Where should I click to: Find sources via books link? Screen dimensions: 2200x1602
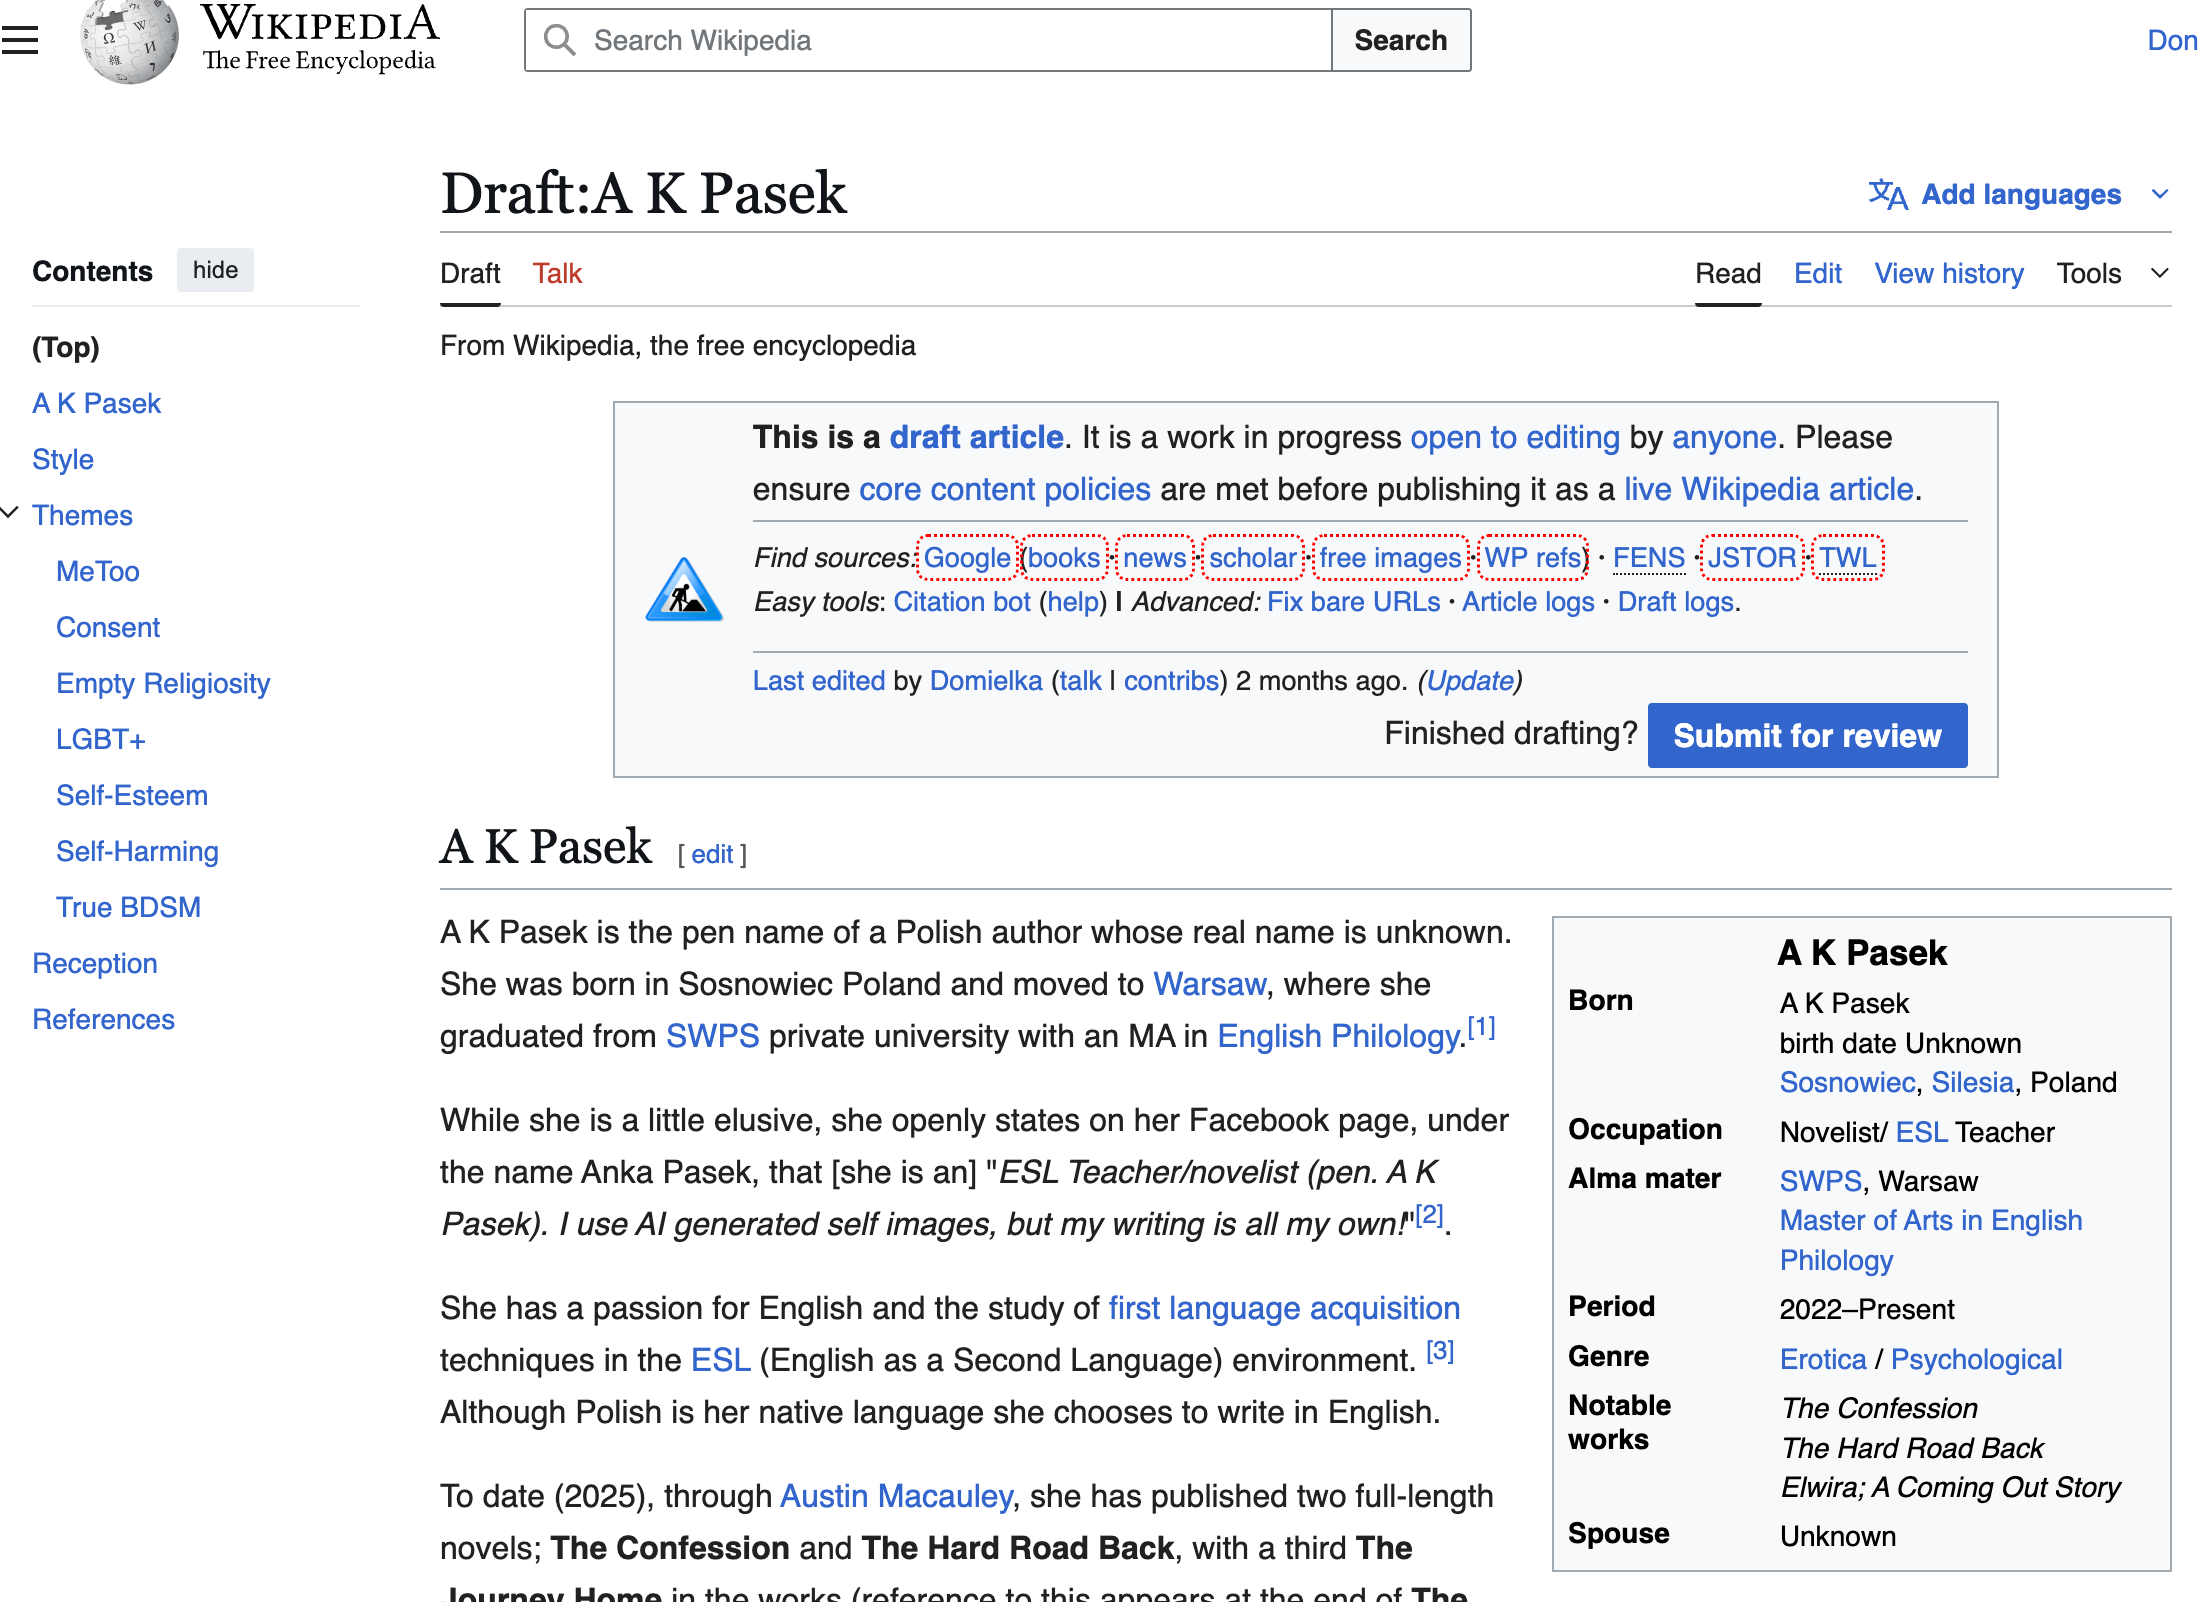point(1064,557)
